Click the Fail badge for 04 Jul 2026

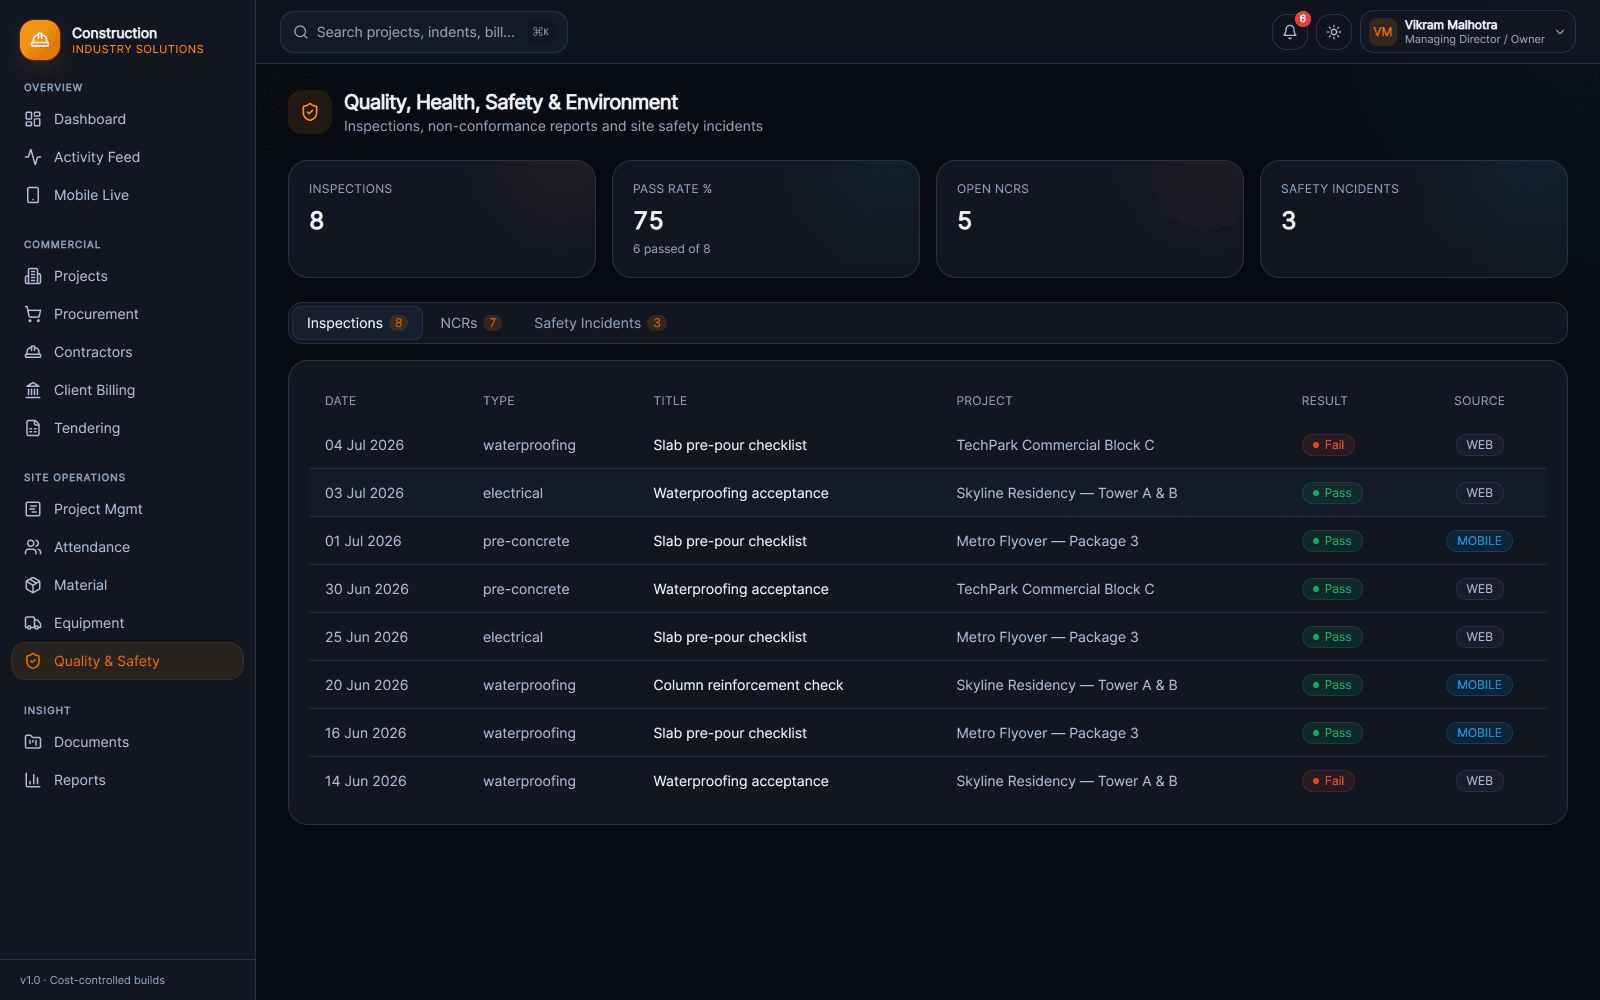coord(1328,445)
